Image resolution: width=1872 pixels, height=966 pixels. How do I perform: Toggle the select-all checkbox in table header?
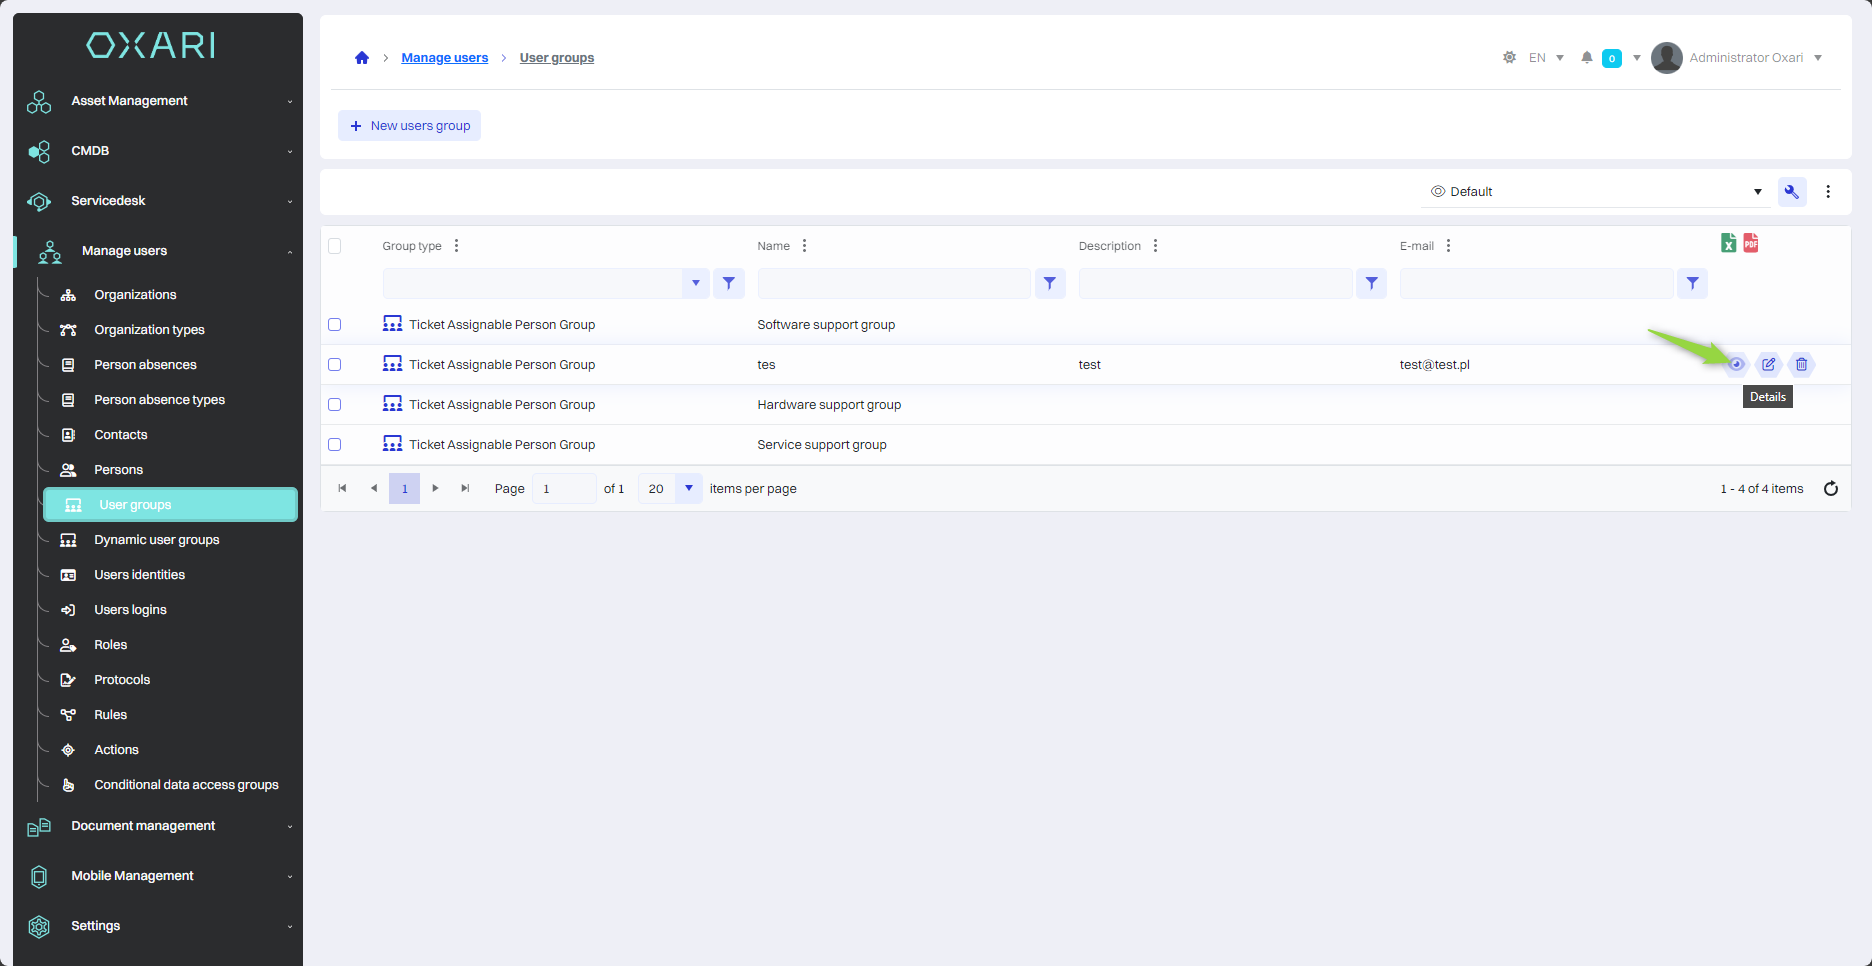335,246
